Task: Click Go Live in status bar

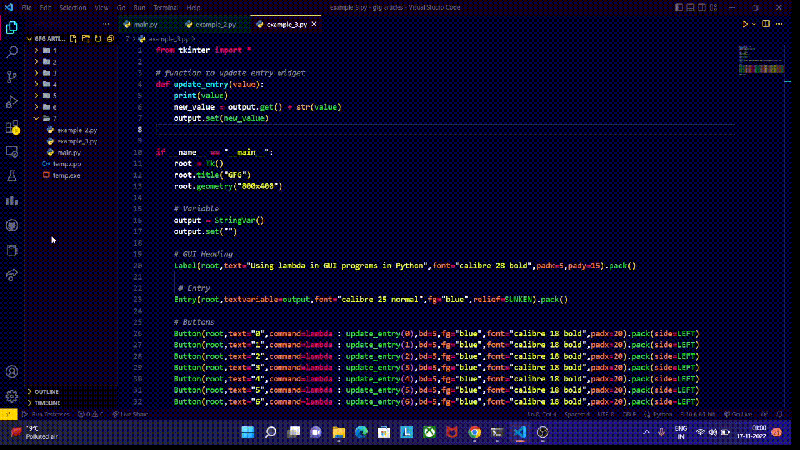Action: 738,414
